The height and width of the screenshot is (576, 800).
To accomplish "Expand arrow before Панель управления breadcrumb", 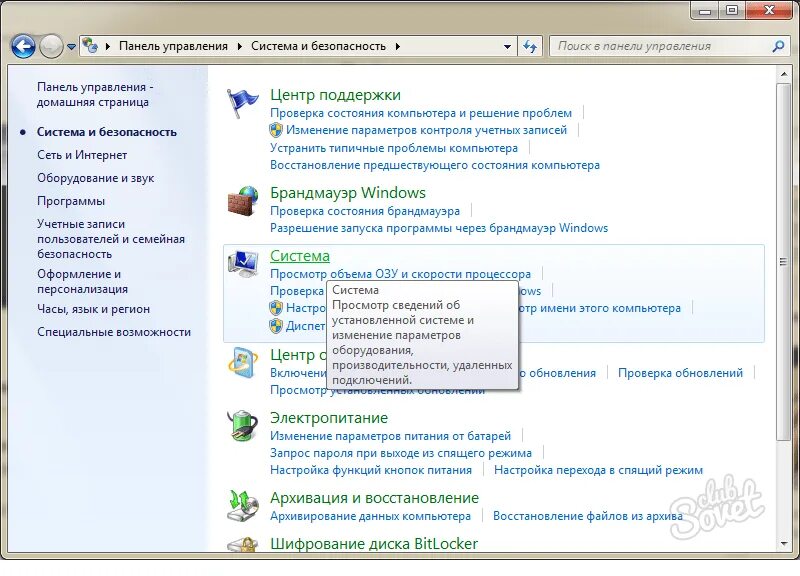I will (x=108, y=46).
